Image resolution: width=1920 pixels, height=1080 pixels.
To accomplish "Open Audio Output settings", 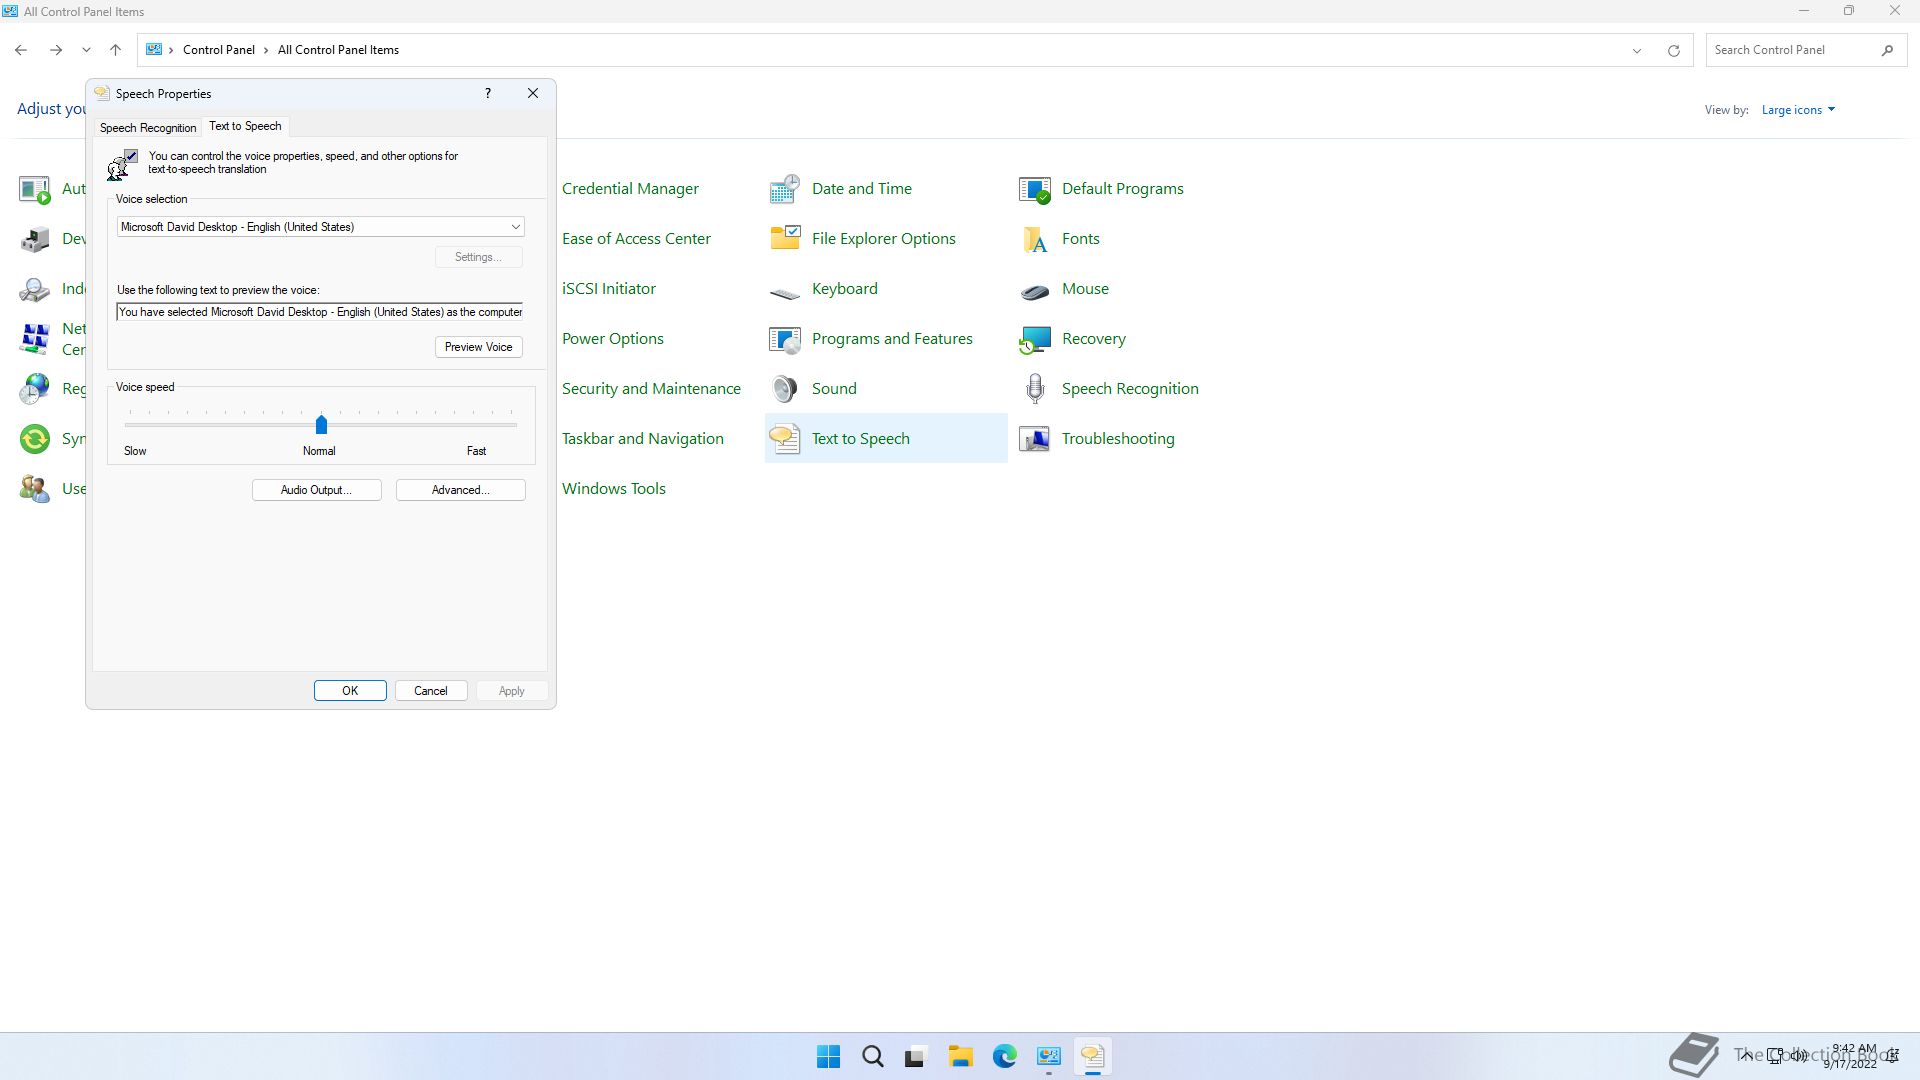I will point(316,490).
